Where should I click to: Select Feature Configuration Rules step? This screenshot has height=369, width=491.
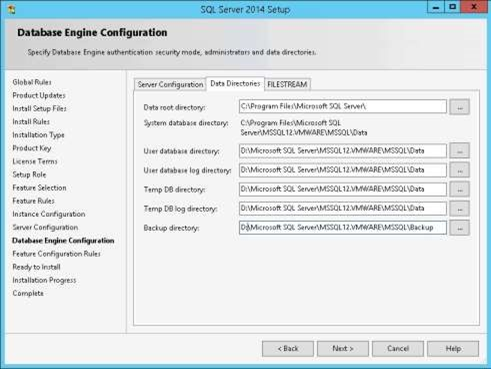(56, 254)
